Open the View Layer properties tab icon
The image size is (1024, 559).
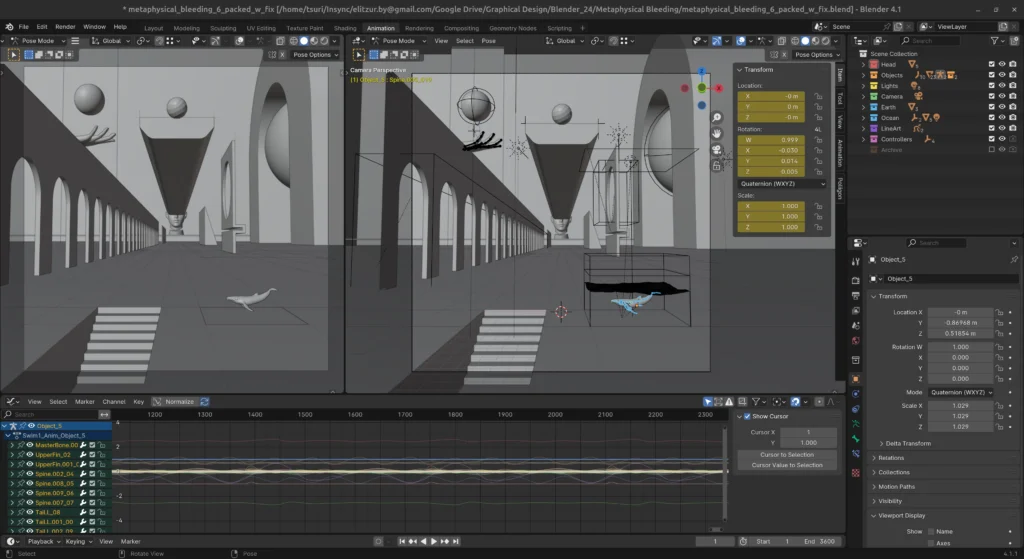point(856,311)
